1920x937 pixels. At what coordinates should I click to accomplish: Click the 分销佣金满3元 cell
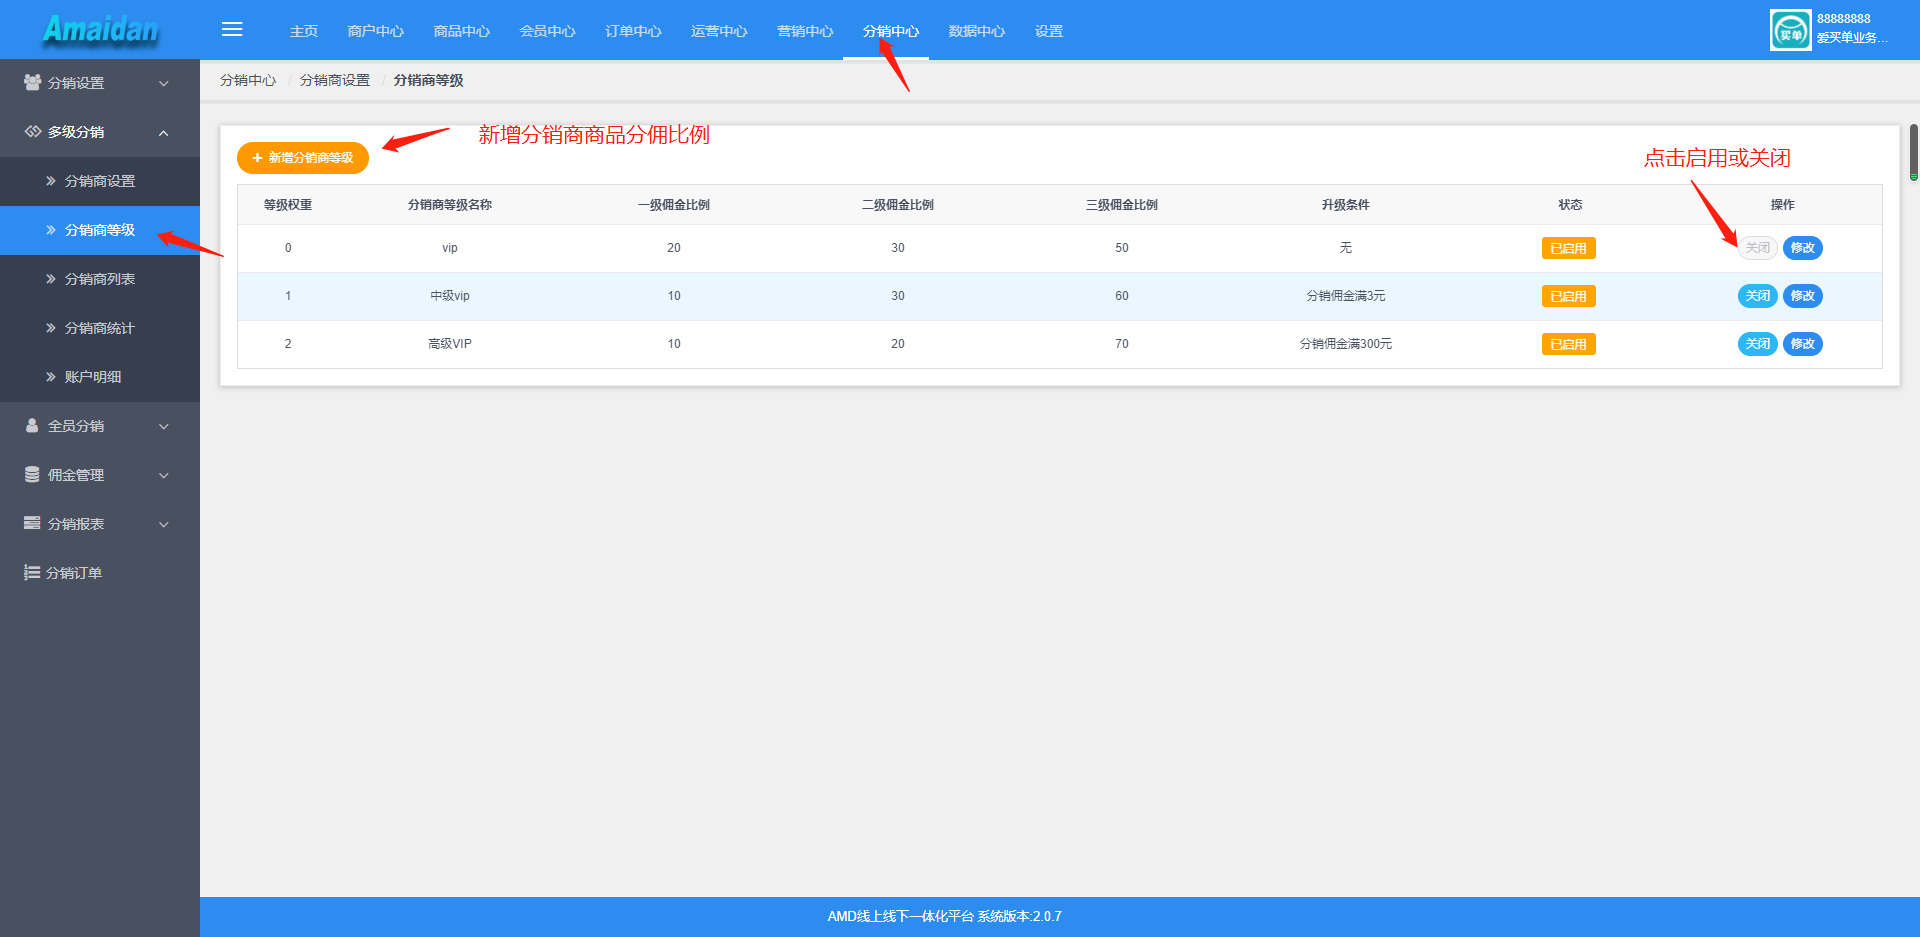pos(1346,296)
